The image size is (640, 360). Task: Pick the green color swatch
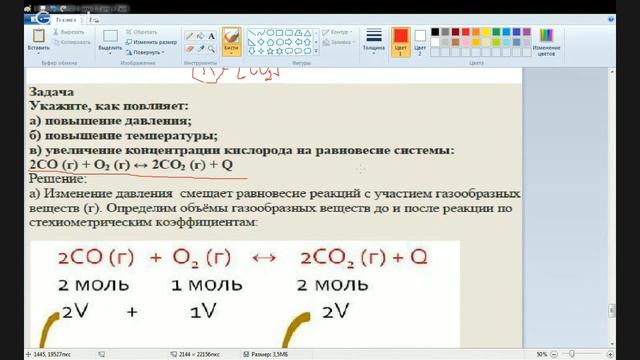(496, 32)
